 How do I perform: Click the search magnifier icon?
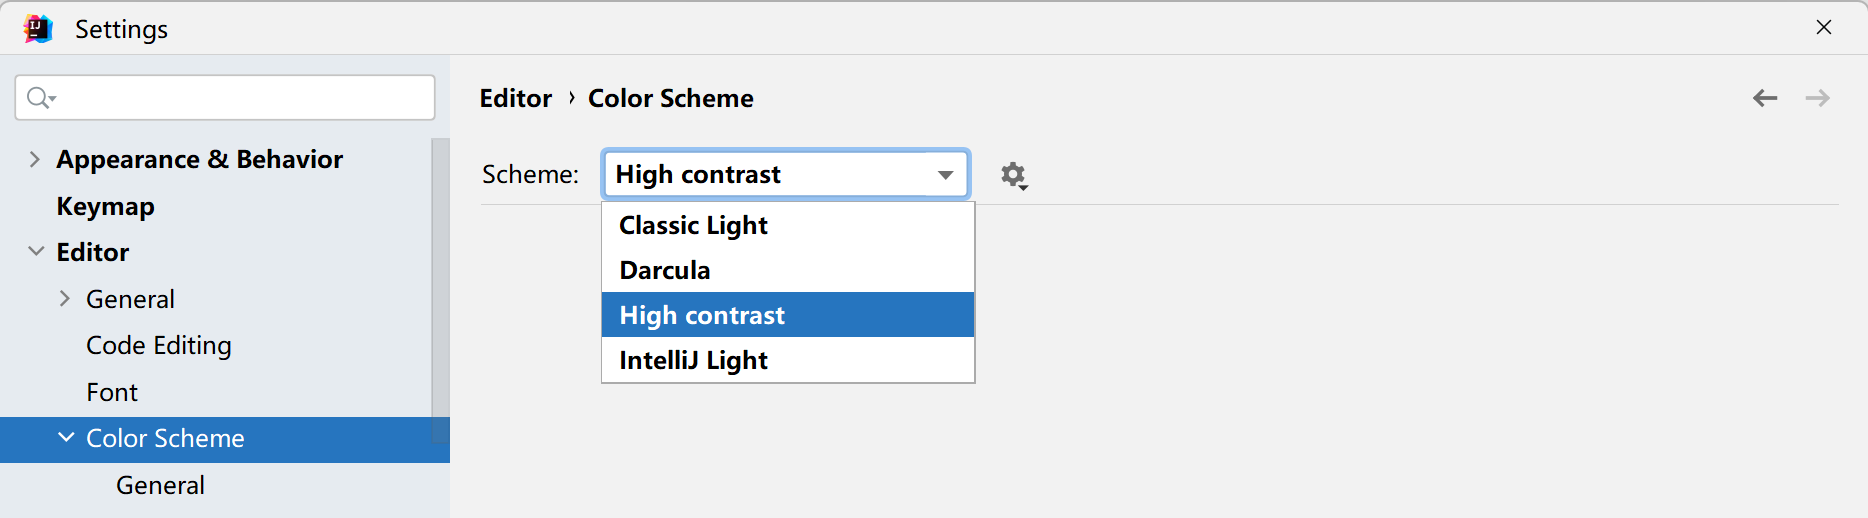pos(39,98)
